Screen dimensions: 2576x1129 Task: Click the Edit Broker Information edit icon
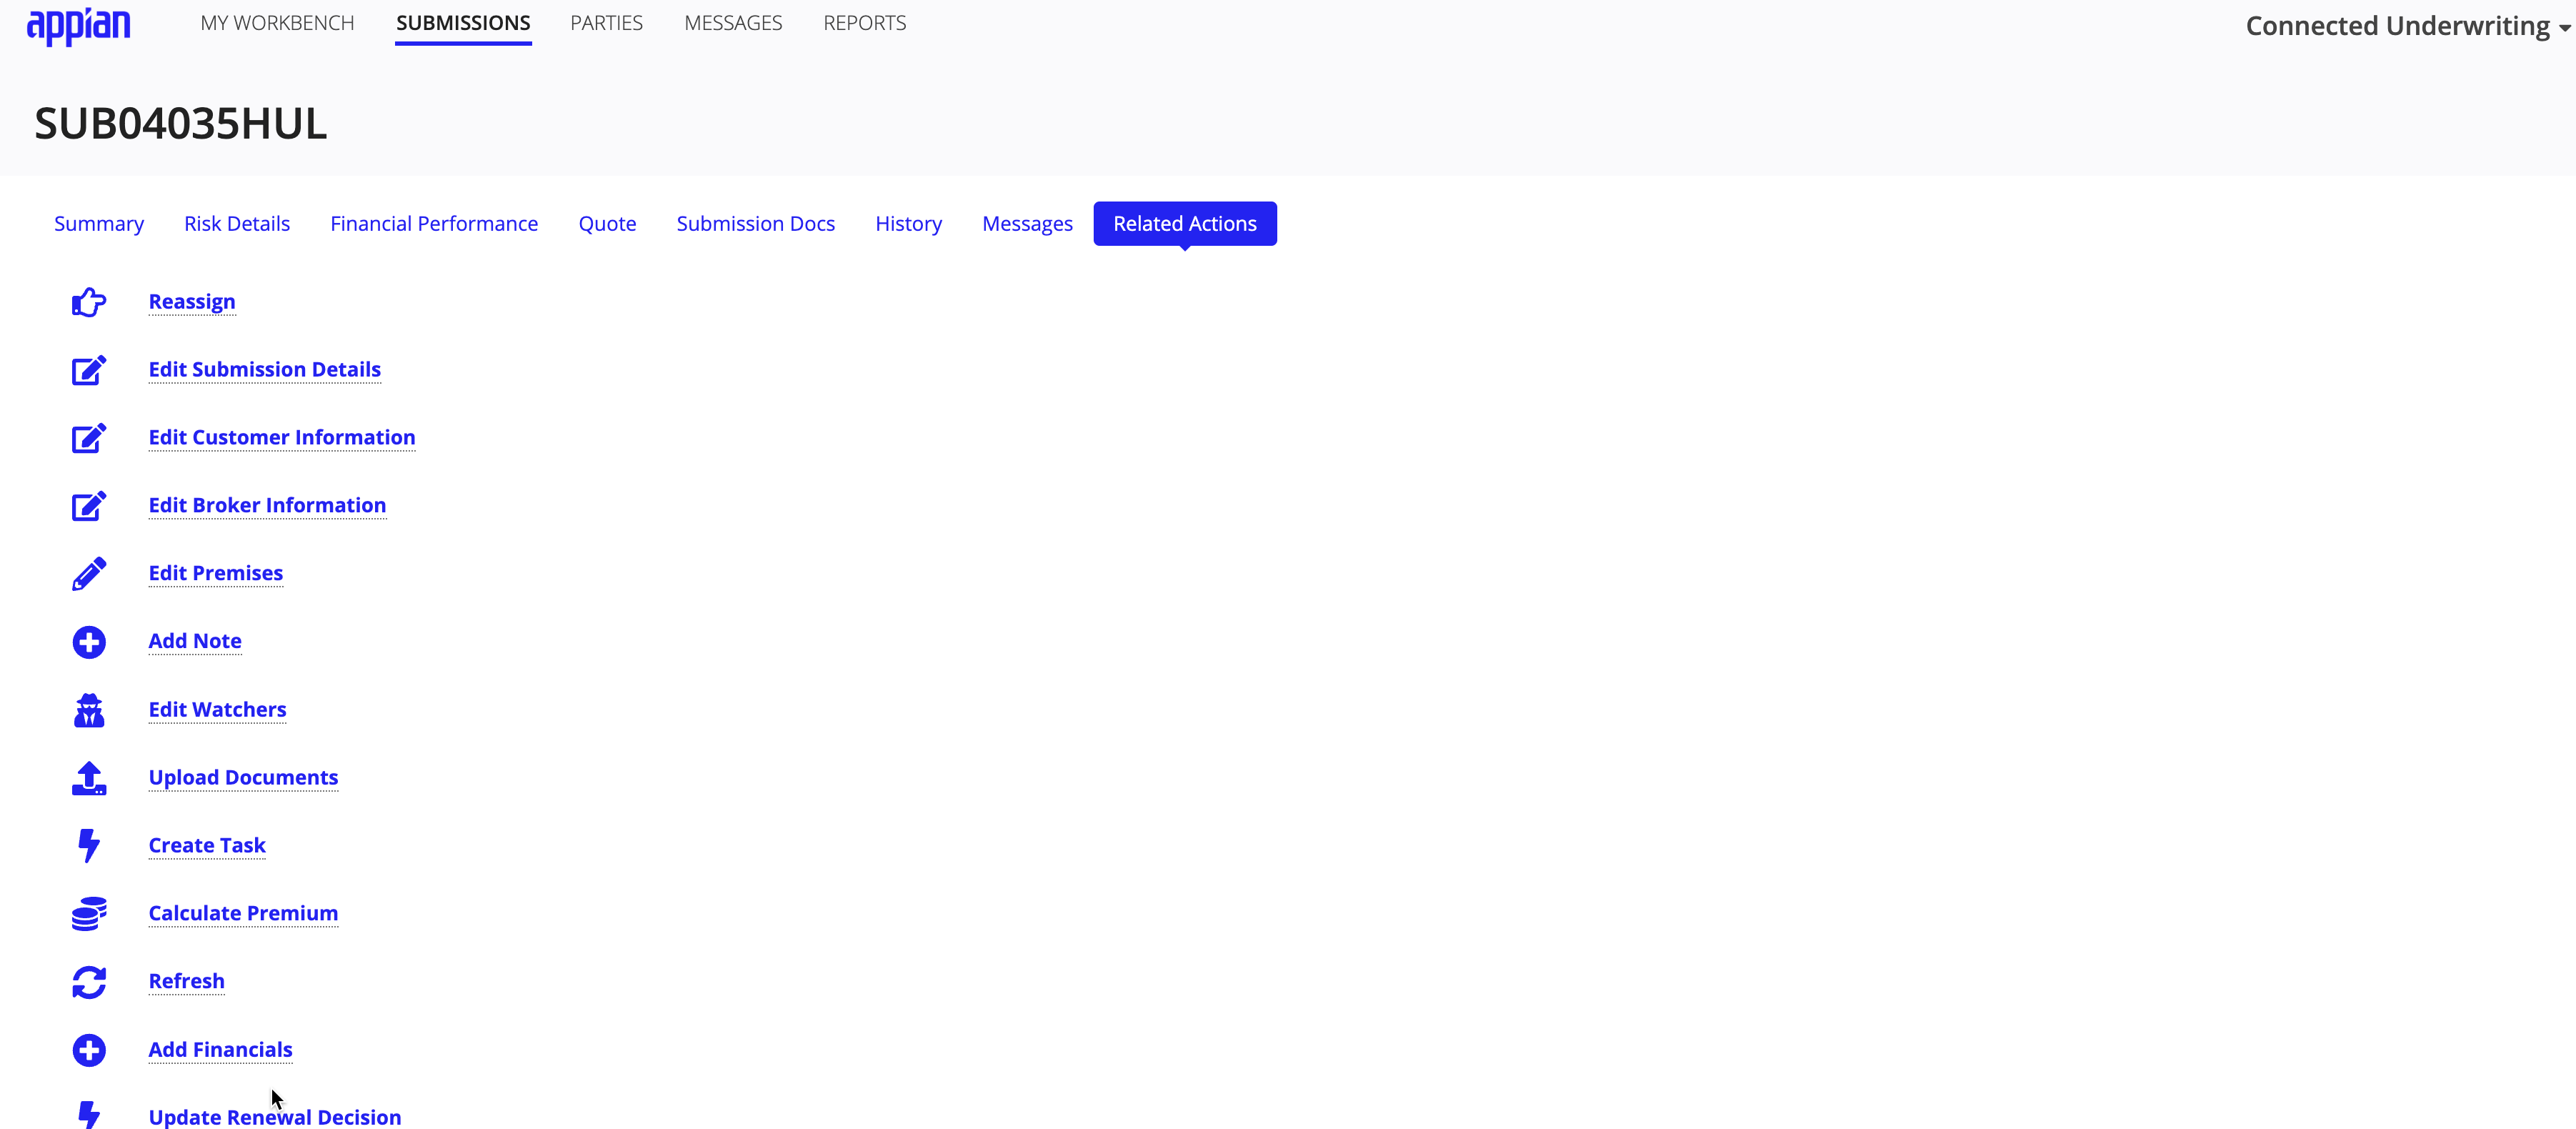click(89, 506)
